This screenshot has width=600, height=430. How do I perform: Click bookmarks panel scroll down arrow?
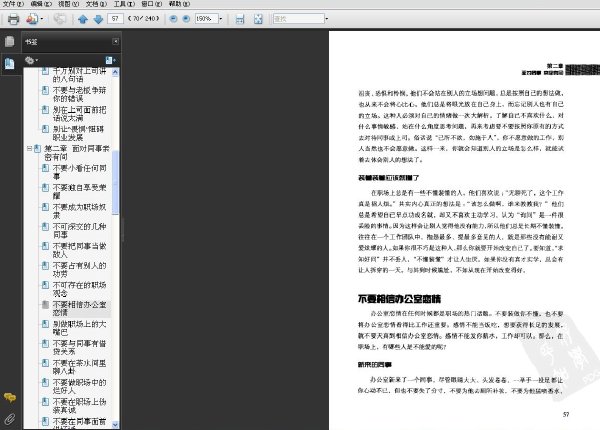[x=115, y=424]
